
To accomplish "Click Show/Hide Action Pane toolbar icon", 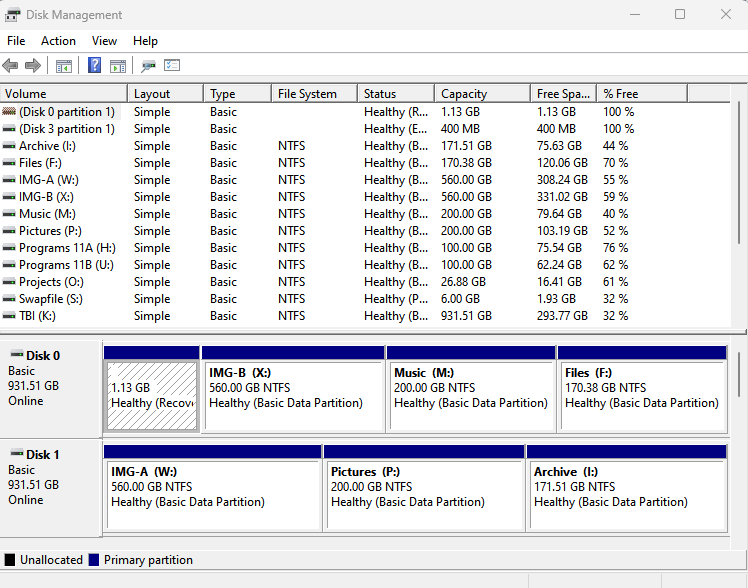I will [118, 66].
